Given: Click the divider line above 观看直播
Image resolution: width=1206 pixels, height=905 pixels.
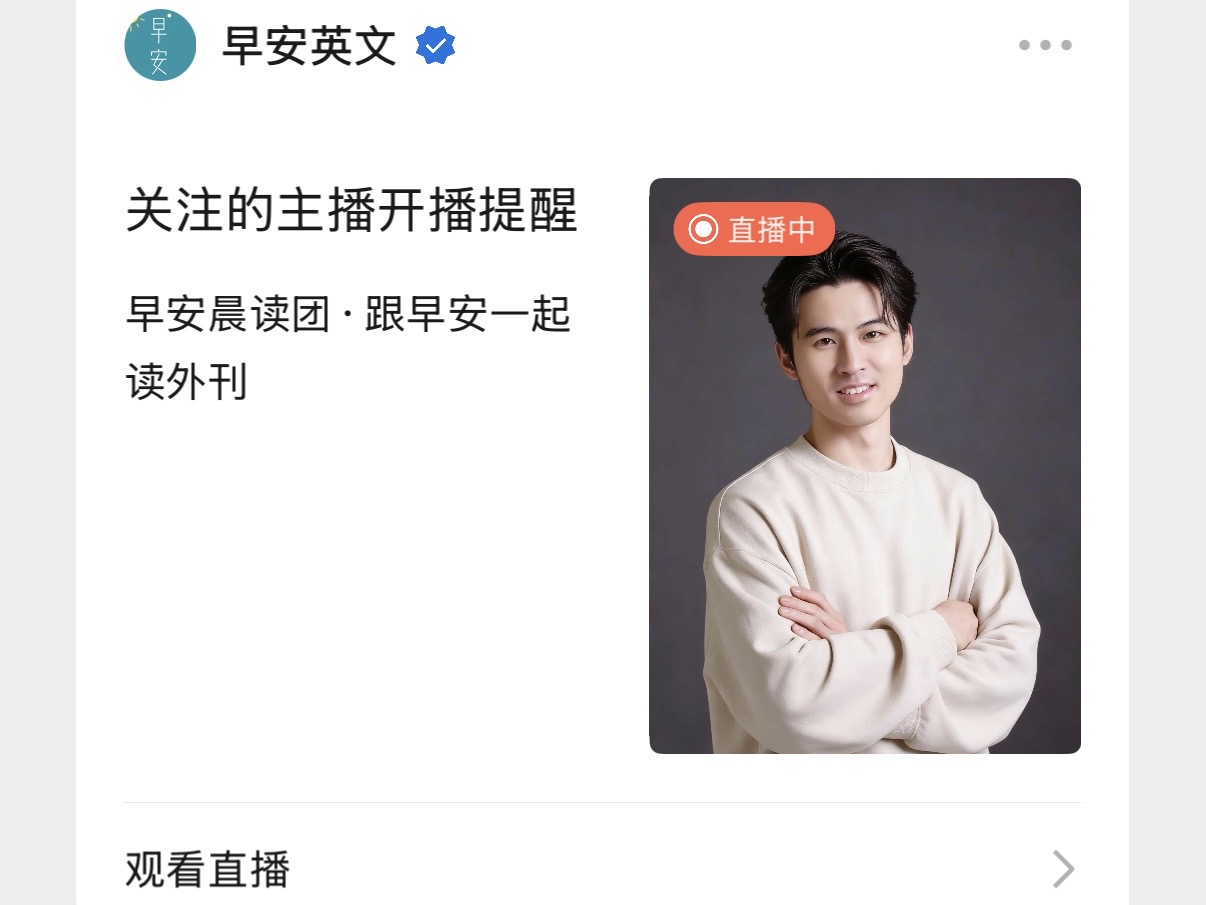Looking at the screenshot, I should tap(602, 802).
